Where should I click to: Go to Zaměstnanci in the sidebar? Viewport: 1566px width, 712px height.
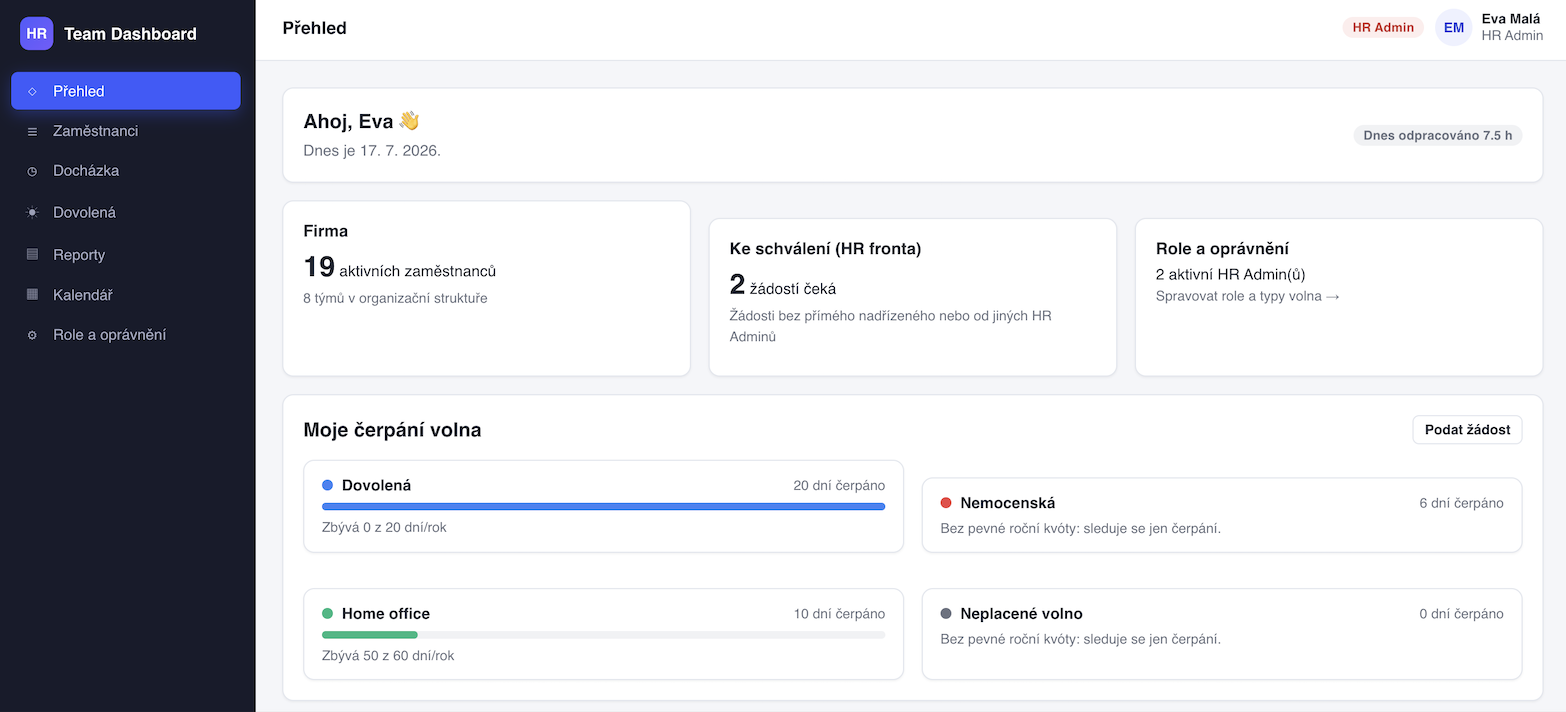click(126, 131)
